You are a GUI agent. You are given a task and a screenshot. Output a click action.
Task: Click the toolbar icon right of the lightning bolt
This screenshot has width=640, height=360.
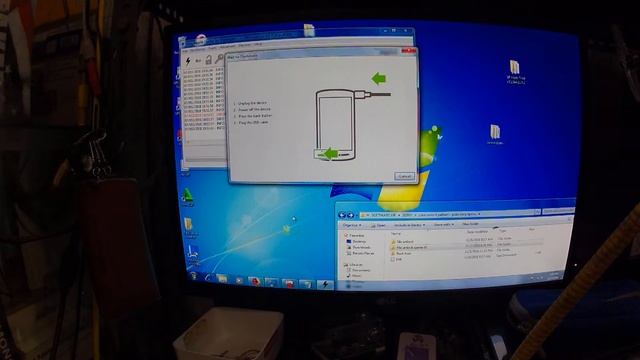(x=198, y=61)
